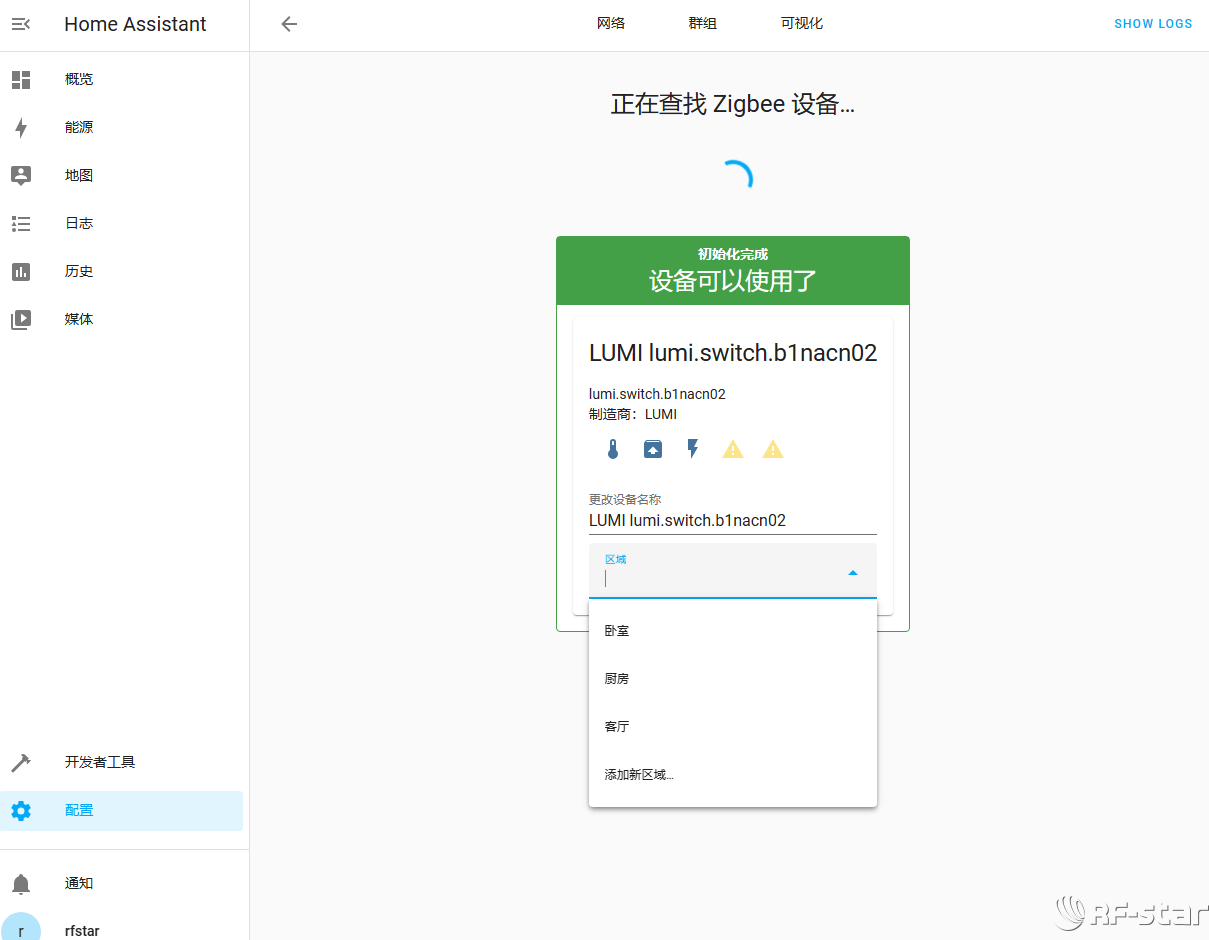The height and width of the screenshot is (940, 1209).
Task: Open the 日志 logbook list icon
Action: click(21, 224)
